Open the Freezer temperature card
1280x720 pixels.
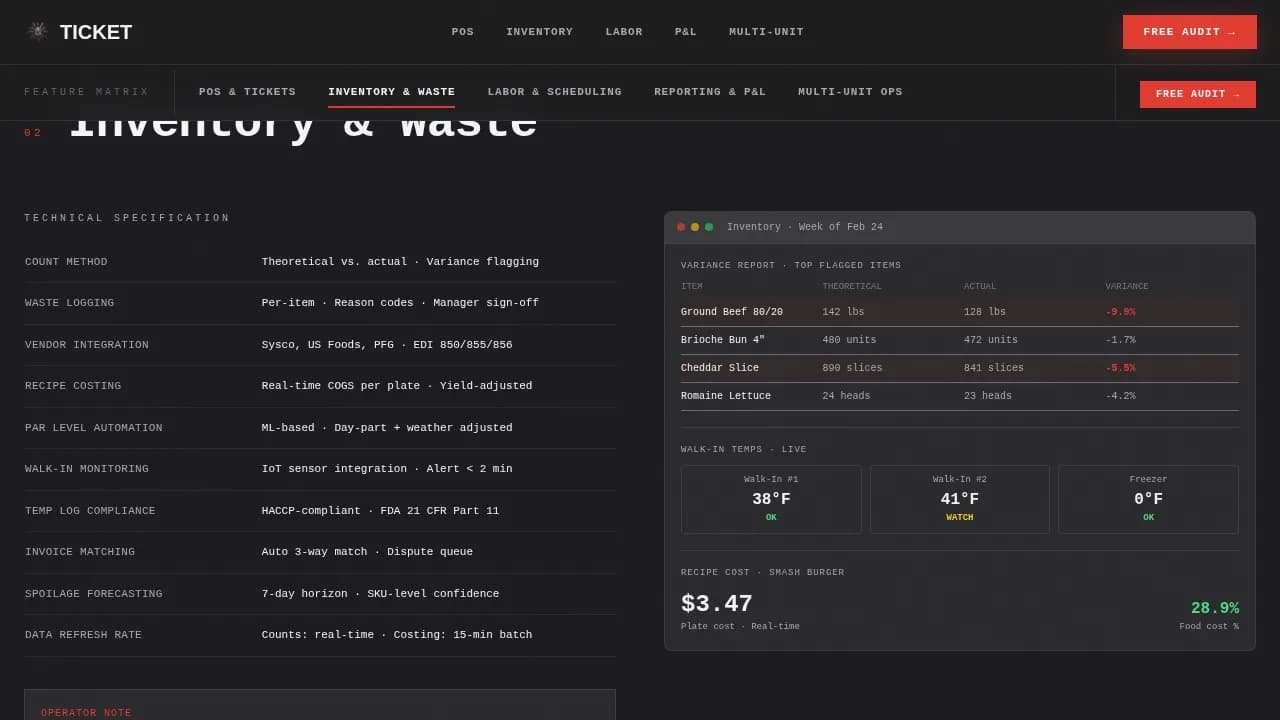click(1148, 499)
